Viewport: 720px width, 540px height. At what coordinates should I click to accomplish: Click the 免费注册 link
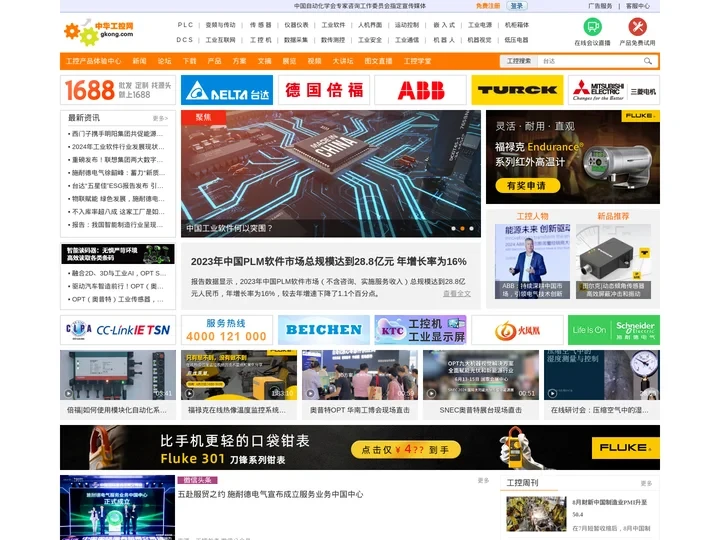click(488, 6)
